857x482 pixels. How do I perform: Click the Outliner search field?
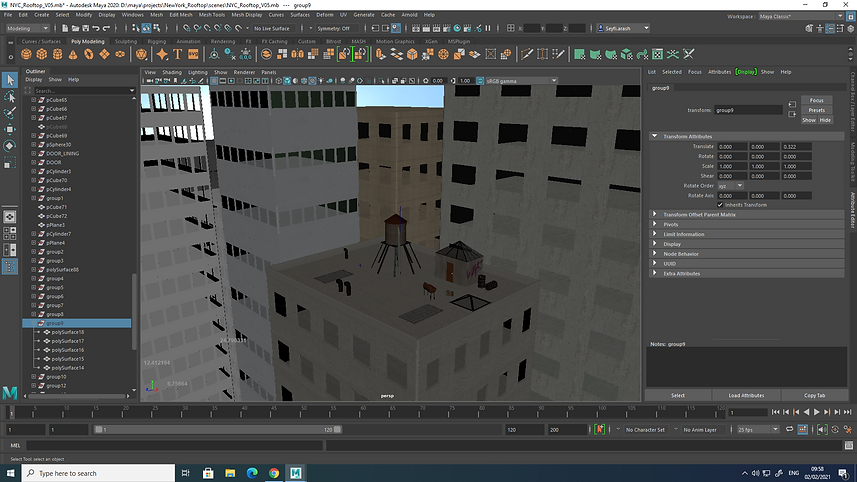point(84,91)
